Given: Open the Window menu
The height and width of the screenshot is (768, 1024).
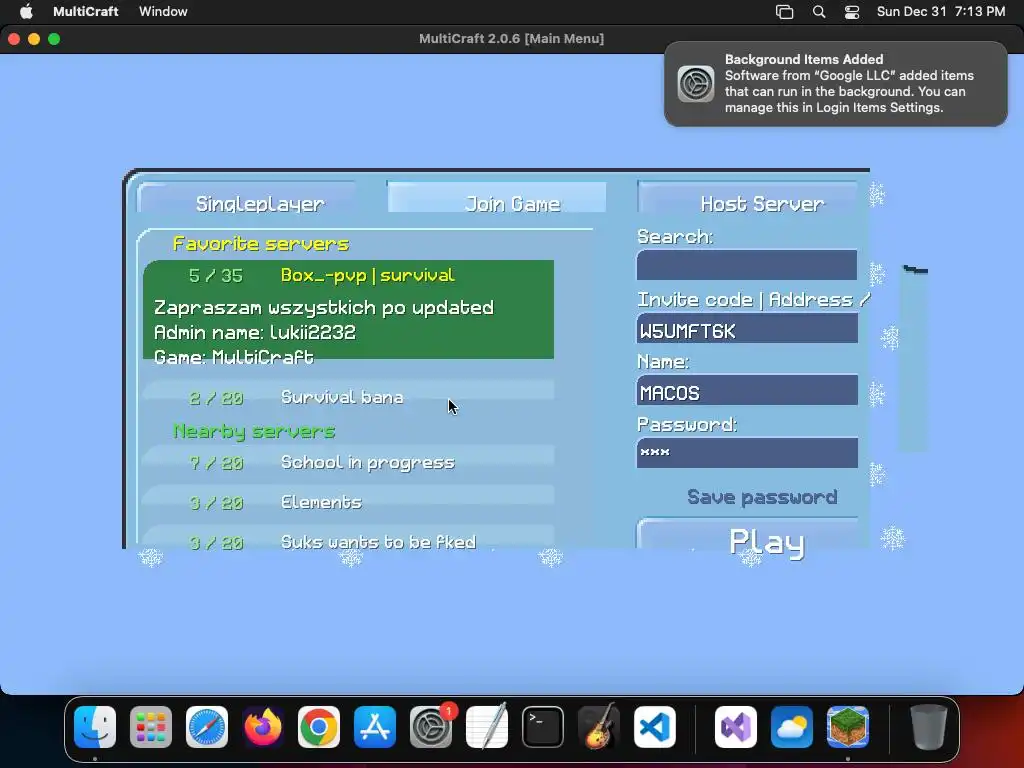Looking at the screenshot, I should pyautogui.click(x=163, y=11).
